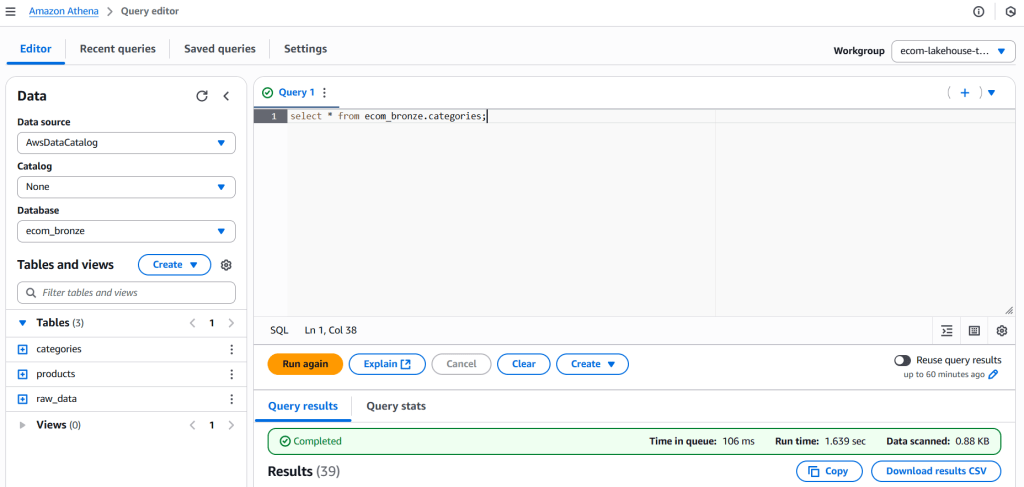The width and height of the screenshot is (1024, 487).
Task: Click the Filter tables and views field
Action: point(126,293)
